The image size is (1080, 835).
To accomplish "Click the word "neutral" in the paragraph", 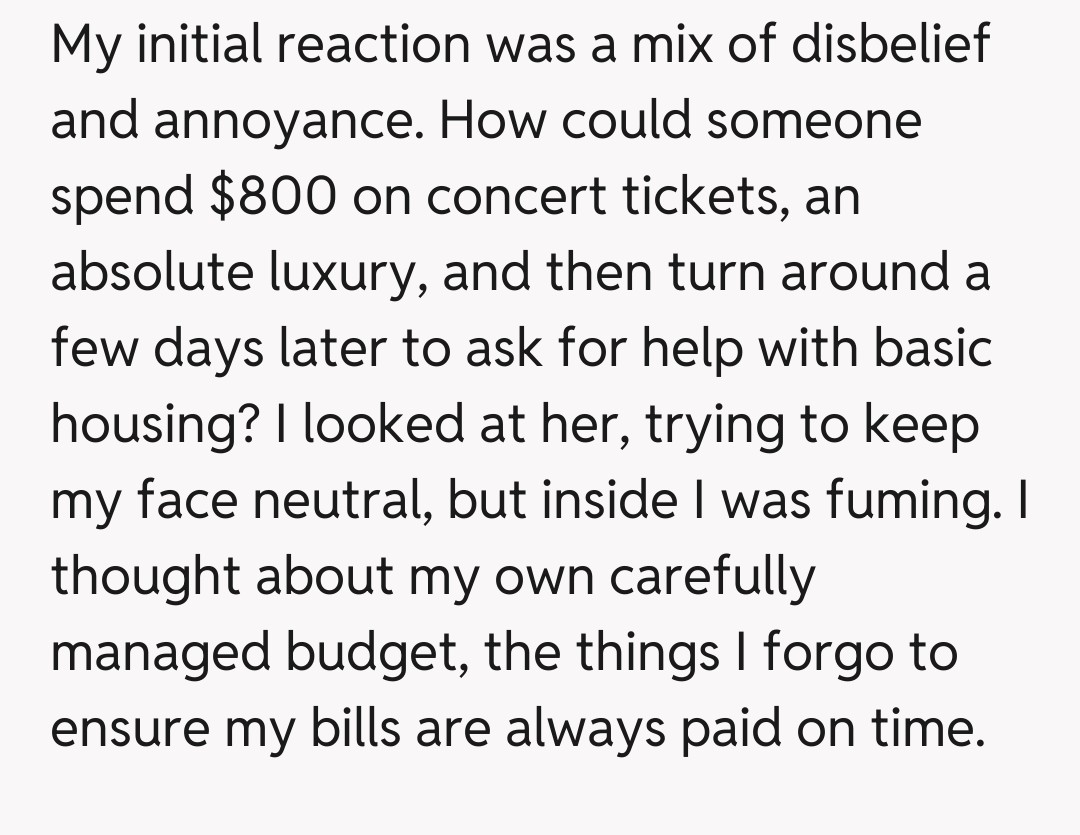I will click(x=342, y=501).
